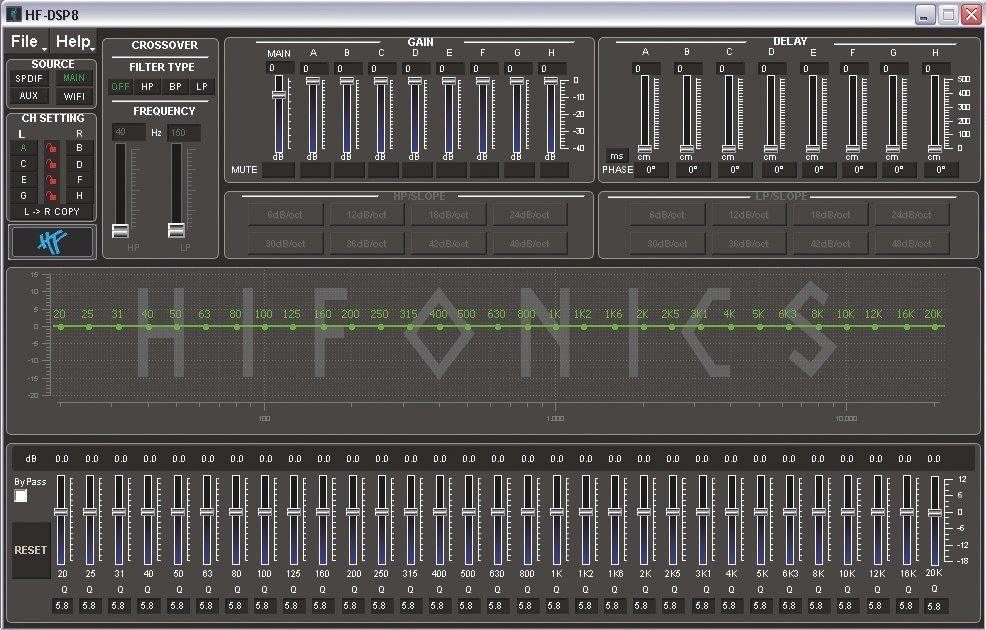Click the L -> R COPY button
Viewport: 986px width, 630px height.
click(x=52, y=212)
